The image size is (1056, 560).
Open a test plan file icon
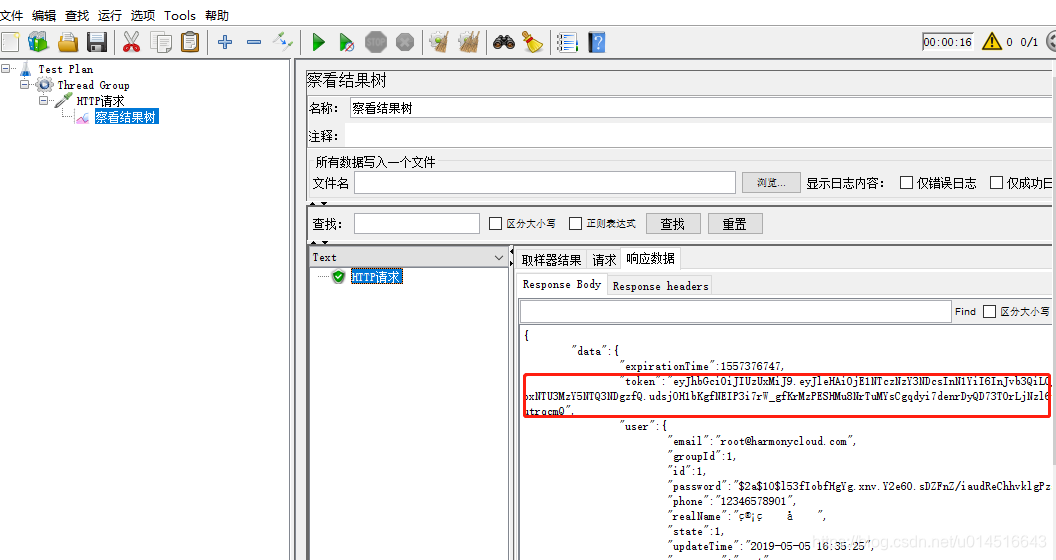[x=68, y=42]
